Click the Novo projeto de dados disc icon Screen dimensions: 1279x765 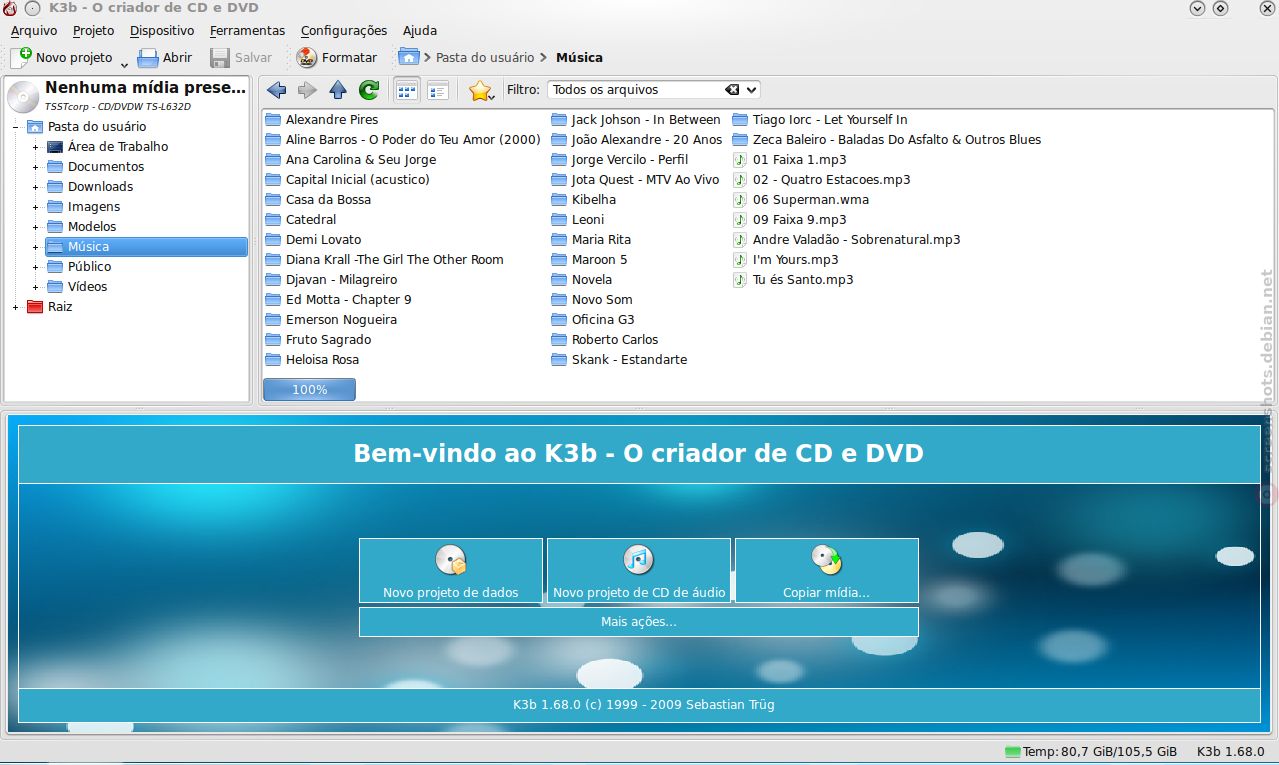coord(451,560)
